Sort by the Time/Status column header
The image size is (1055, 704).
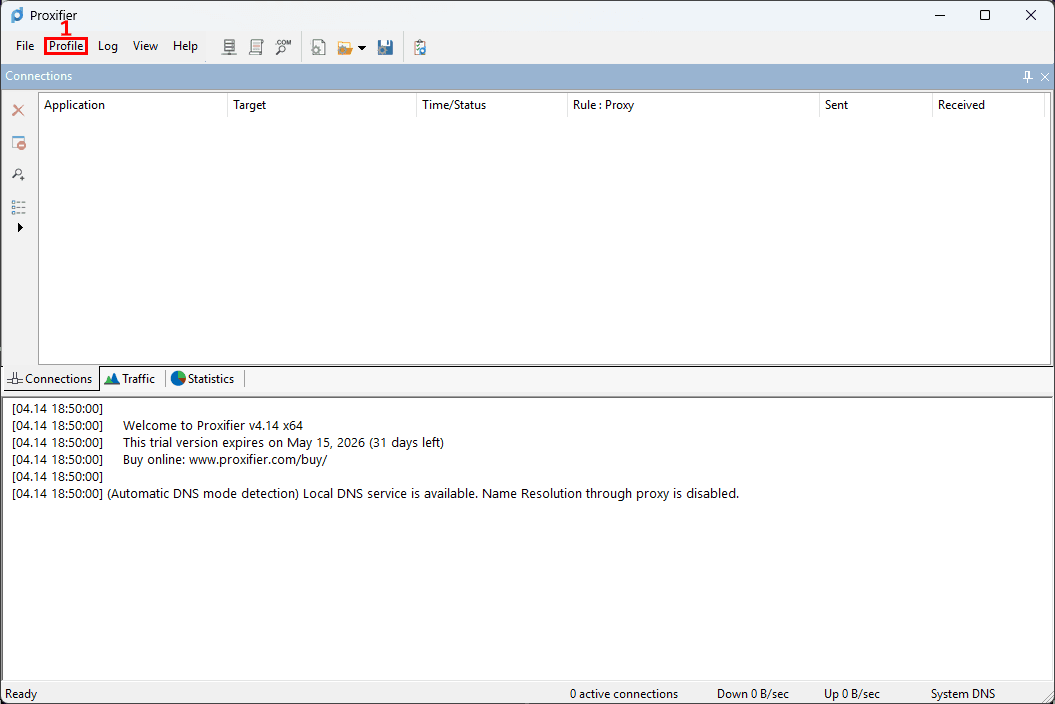[492, 105]
